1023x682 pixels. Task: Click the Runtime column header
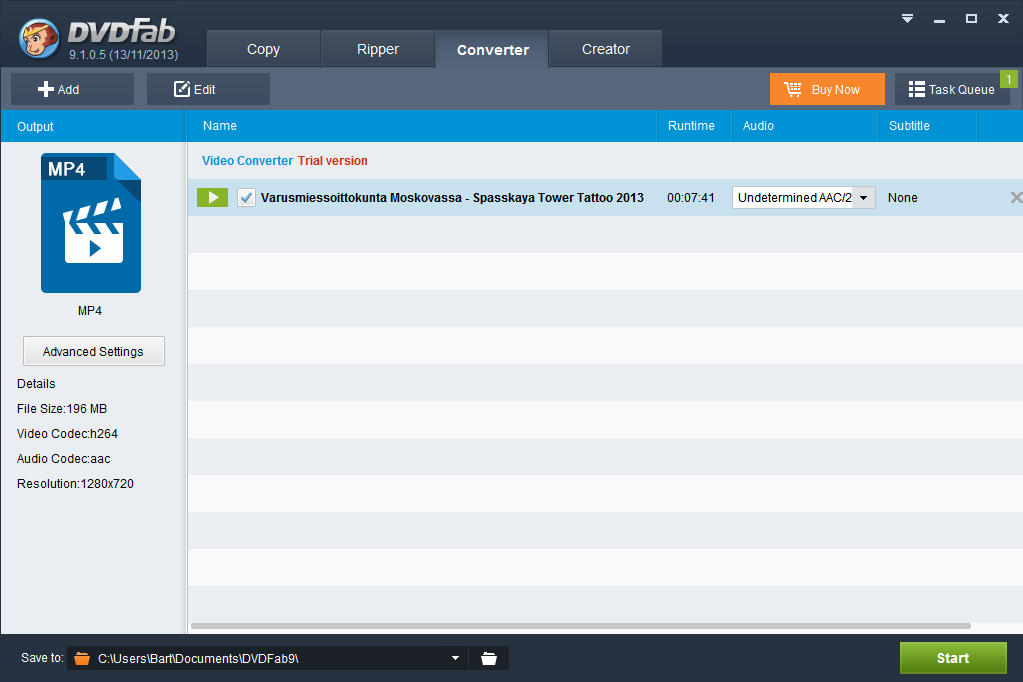(x=692, y=126)
